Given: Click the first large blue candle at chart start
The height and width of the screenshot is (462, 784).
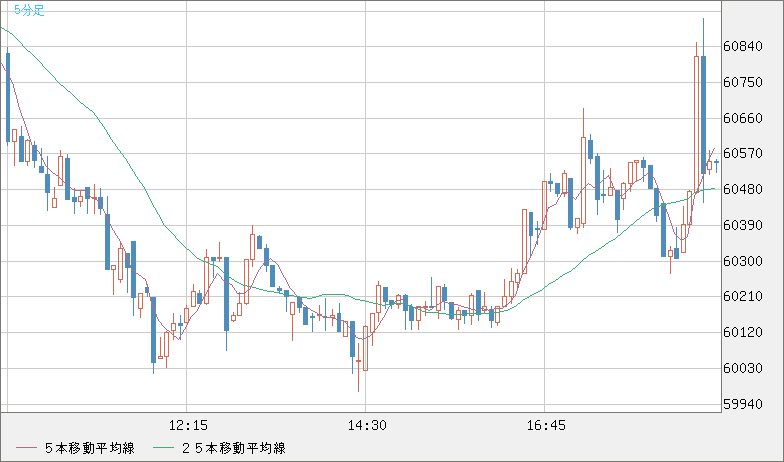Looking at the screenshot, I should [8, 97].
